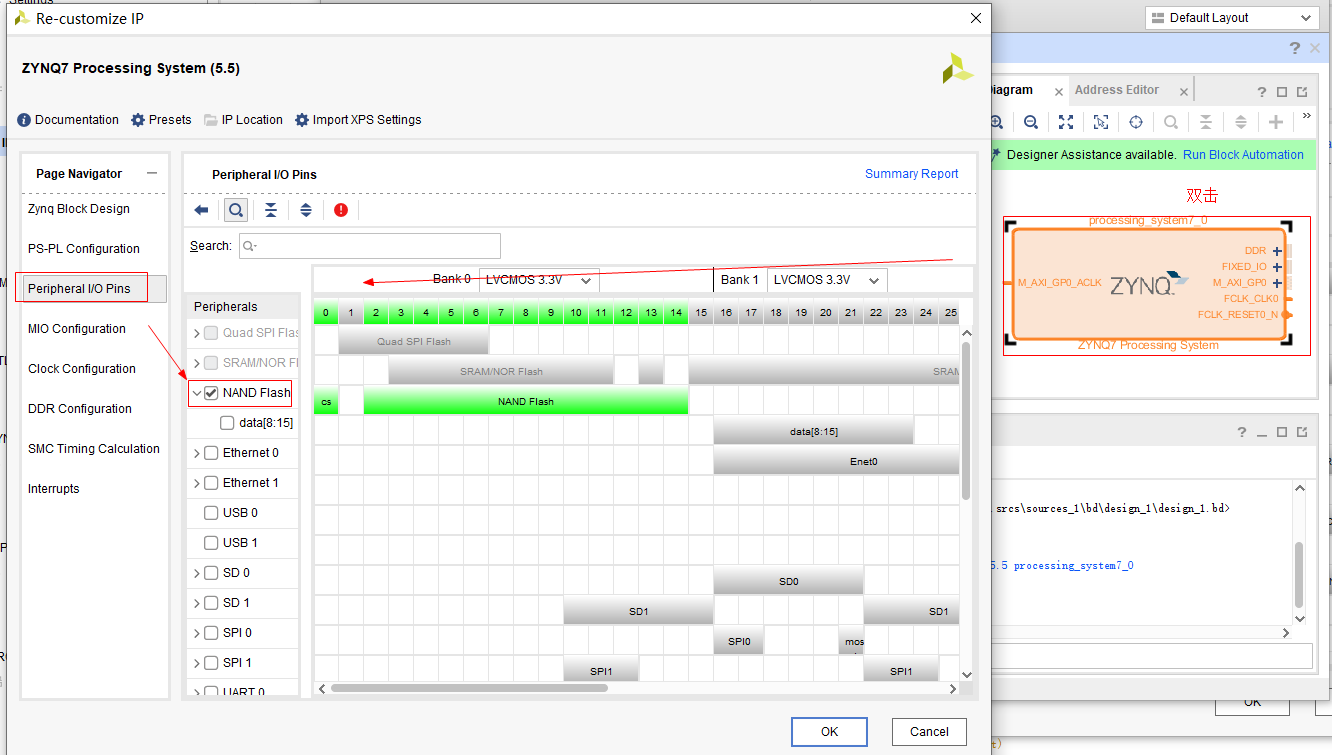Open Documentation info icon link
1332x755 pixels.
click(x=68, y=120)
